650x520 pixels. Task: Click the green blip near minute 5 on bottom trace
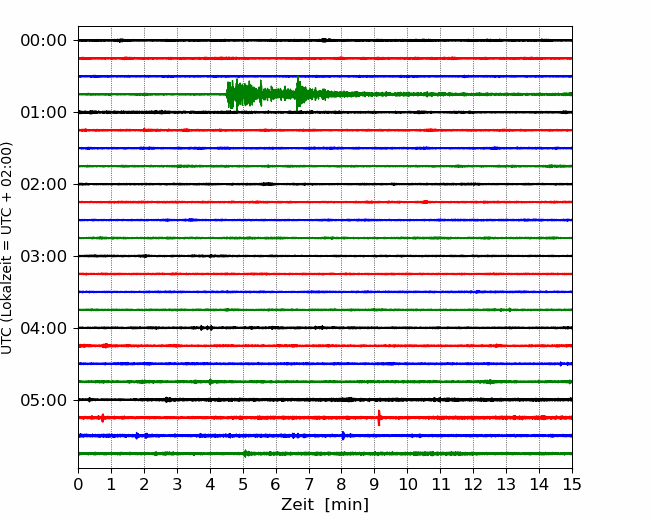pyautogui.click(x=245, y=453)
